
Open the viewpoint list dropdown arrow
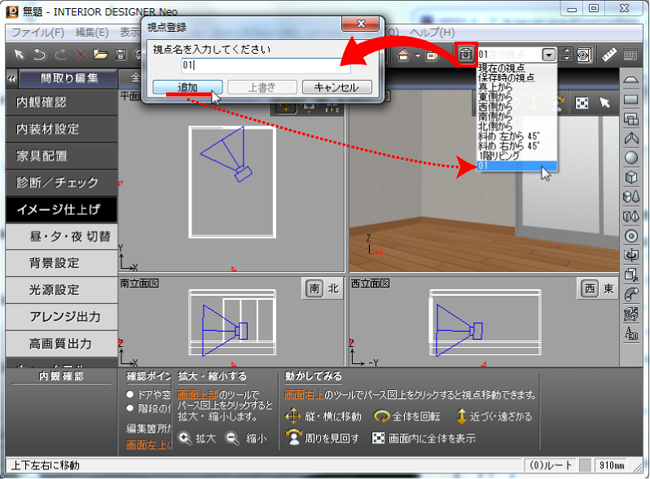(549, 55)
